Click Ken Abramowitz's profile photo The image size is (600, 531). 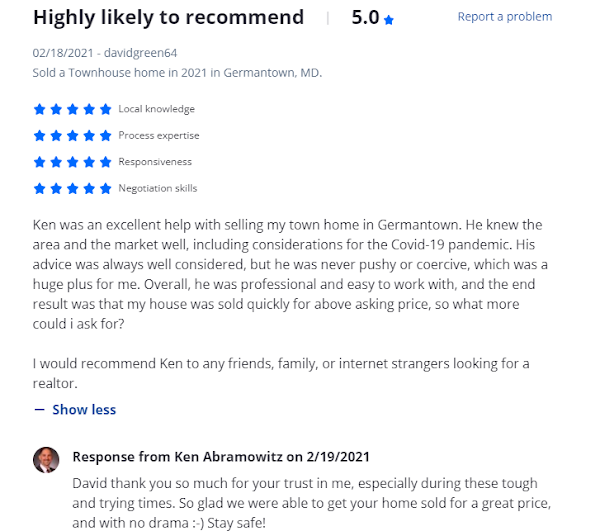46,460
